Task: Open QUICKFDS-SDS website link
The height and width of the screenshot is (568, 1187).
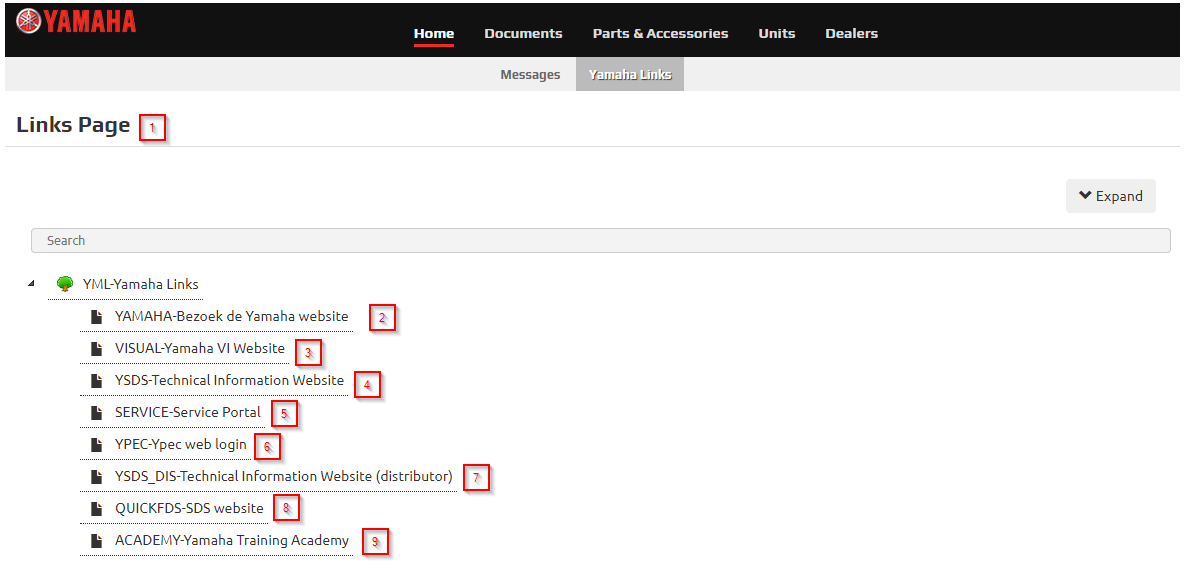Action: [x=189, y=508]
